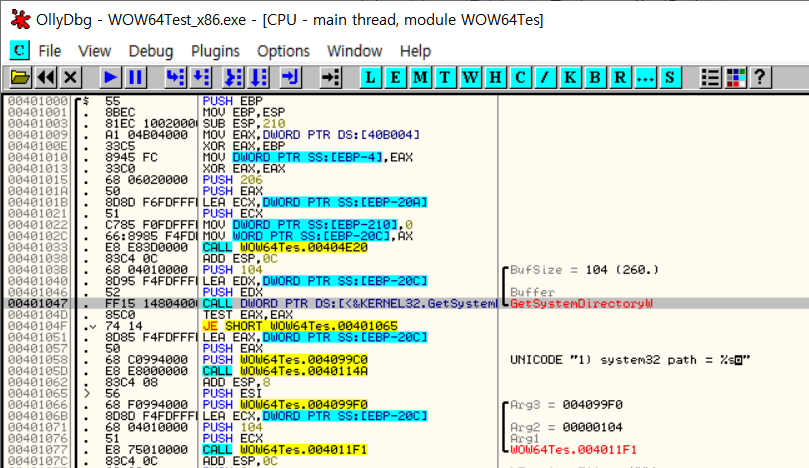Viewport: 809px width, 468px height.
Task: Open References window R button
Action: pyautogui.click(x=620, y=77)
